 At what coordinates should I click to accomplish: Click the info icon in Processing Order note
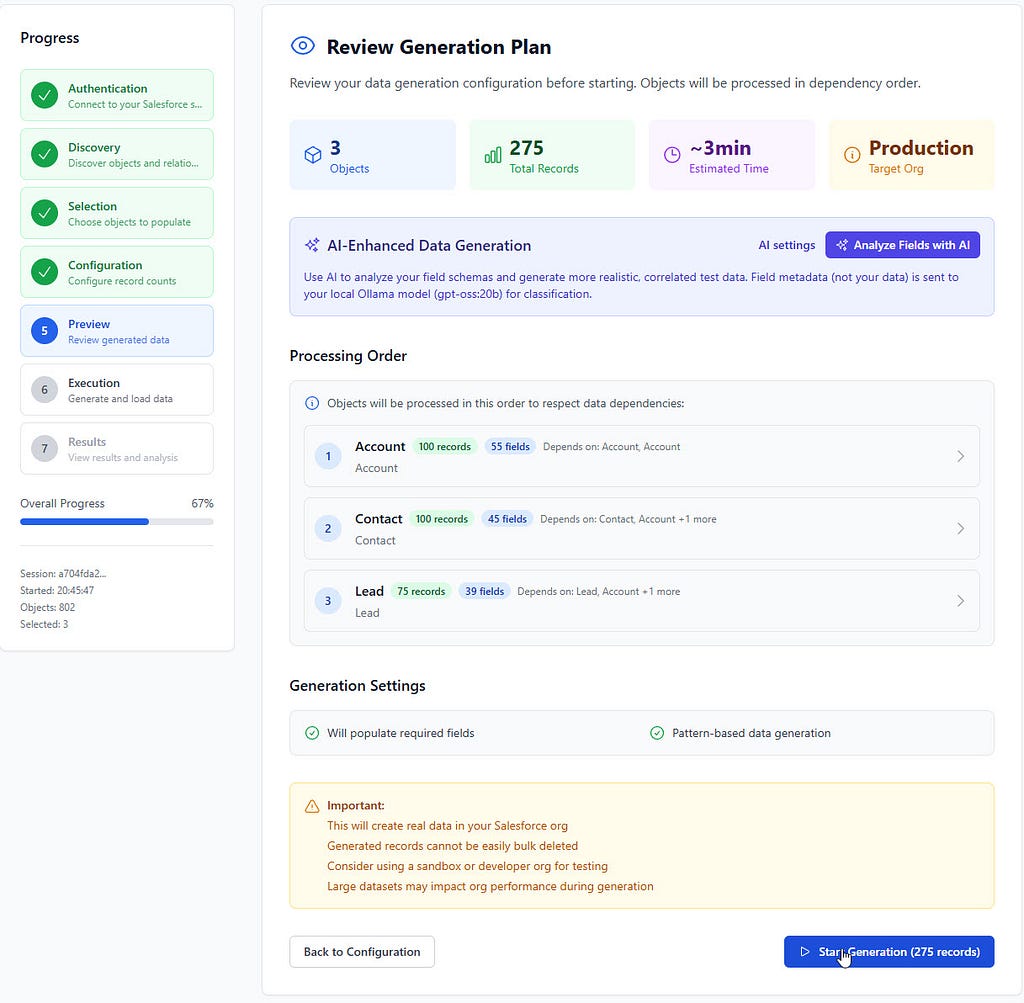tap(312, 403)
